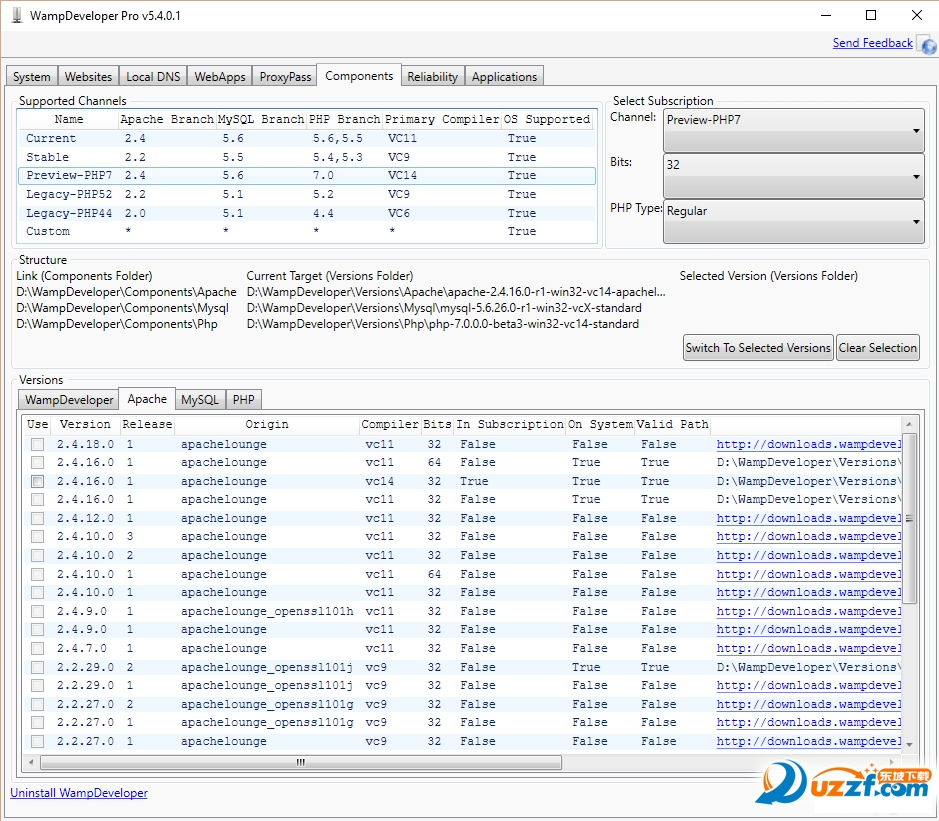939x821 pixels.
Task: Open the Reliability tab
Action: click(x=433, y=77)
